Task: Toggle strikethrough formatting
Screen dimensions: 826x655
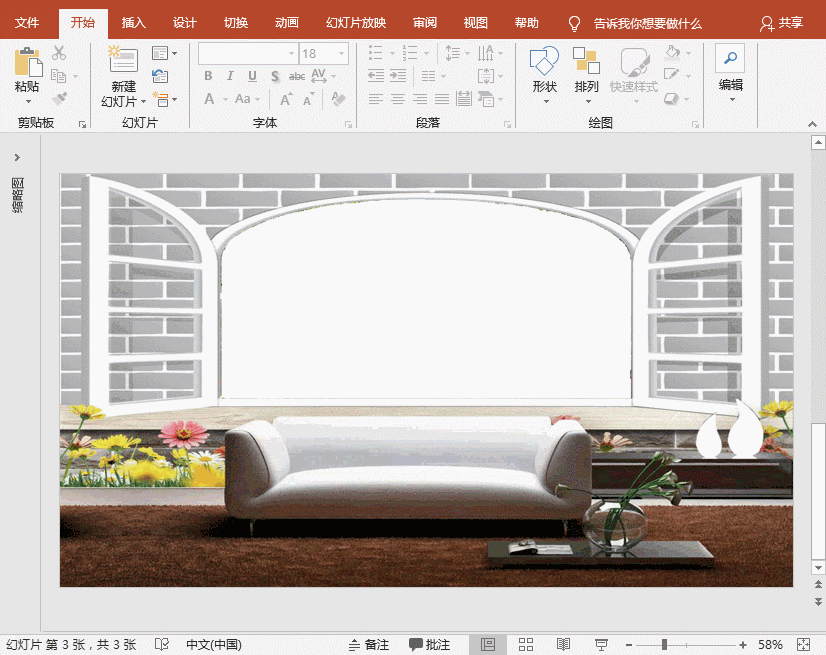Action: pos(297,76)
